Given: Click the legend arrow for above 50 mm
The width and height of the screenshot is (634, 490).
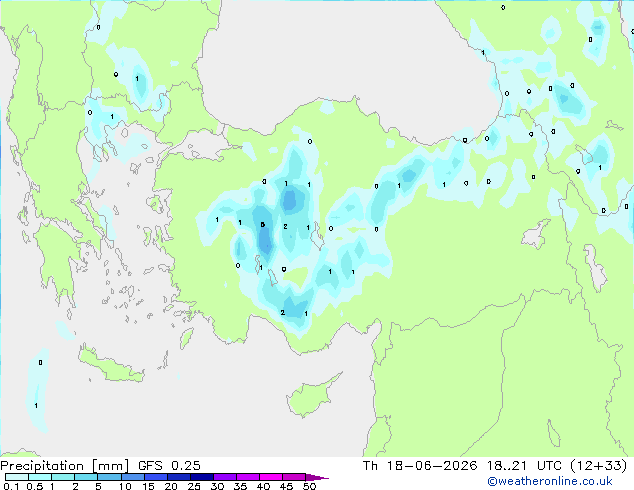Looking at the screenshot, I should point(316,477).
